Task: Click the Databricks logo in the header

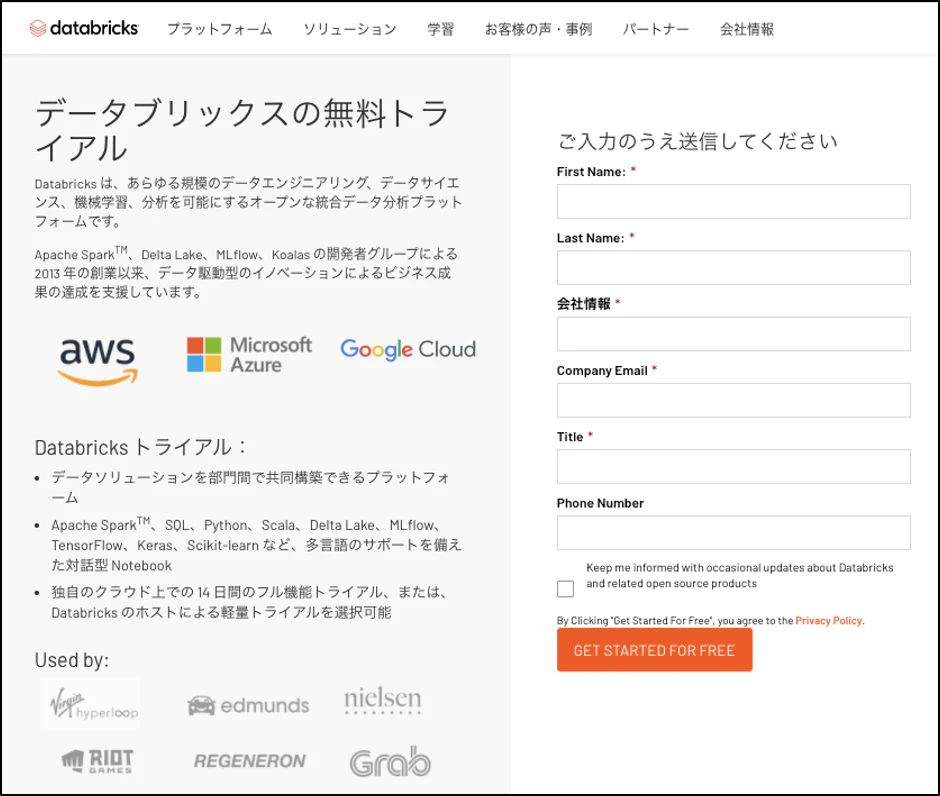Action: (x=84, y=28)
